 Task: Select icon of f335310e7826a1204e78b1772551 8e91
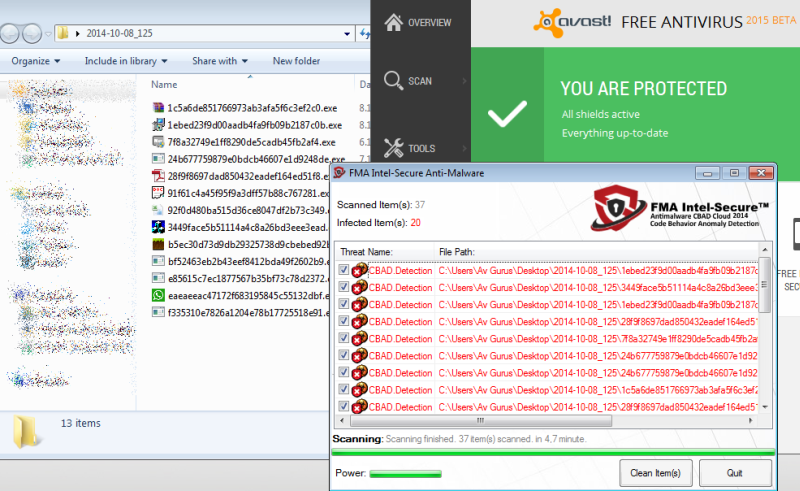click(158, 312)
